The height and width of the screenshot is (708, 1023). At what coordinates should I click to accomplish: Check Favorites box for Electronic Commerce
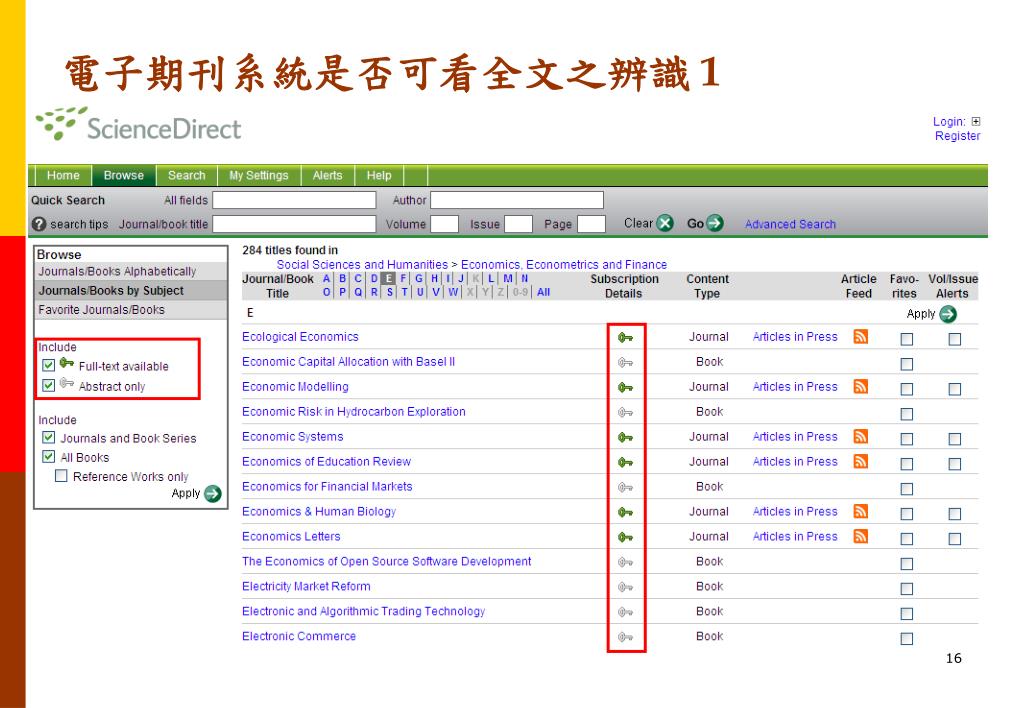click(907, 639)
